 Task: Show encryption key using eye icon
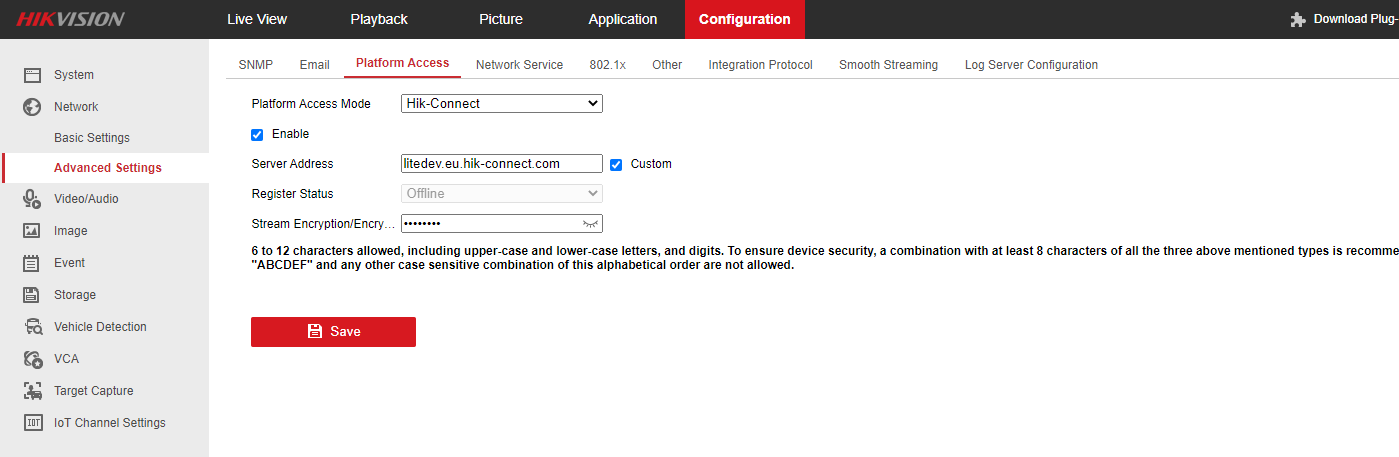[592, 224]
